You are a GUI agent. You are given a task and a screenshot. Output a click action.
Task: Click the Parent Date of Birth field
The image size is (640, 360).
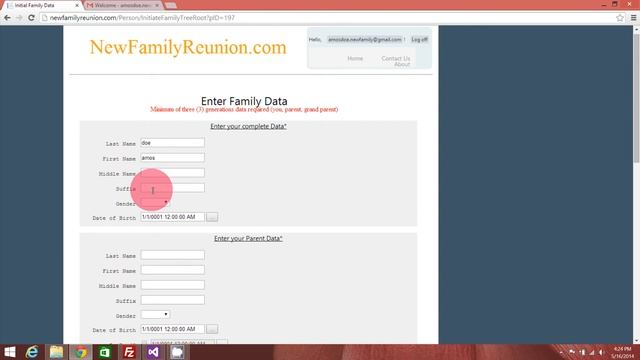point(173,329)
